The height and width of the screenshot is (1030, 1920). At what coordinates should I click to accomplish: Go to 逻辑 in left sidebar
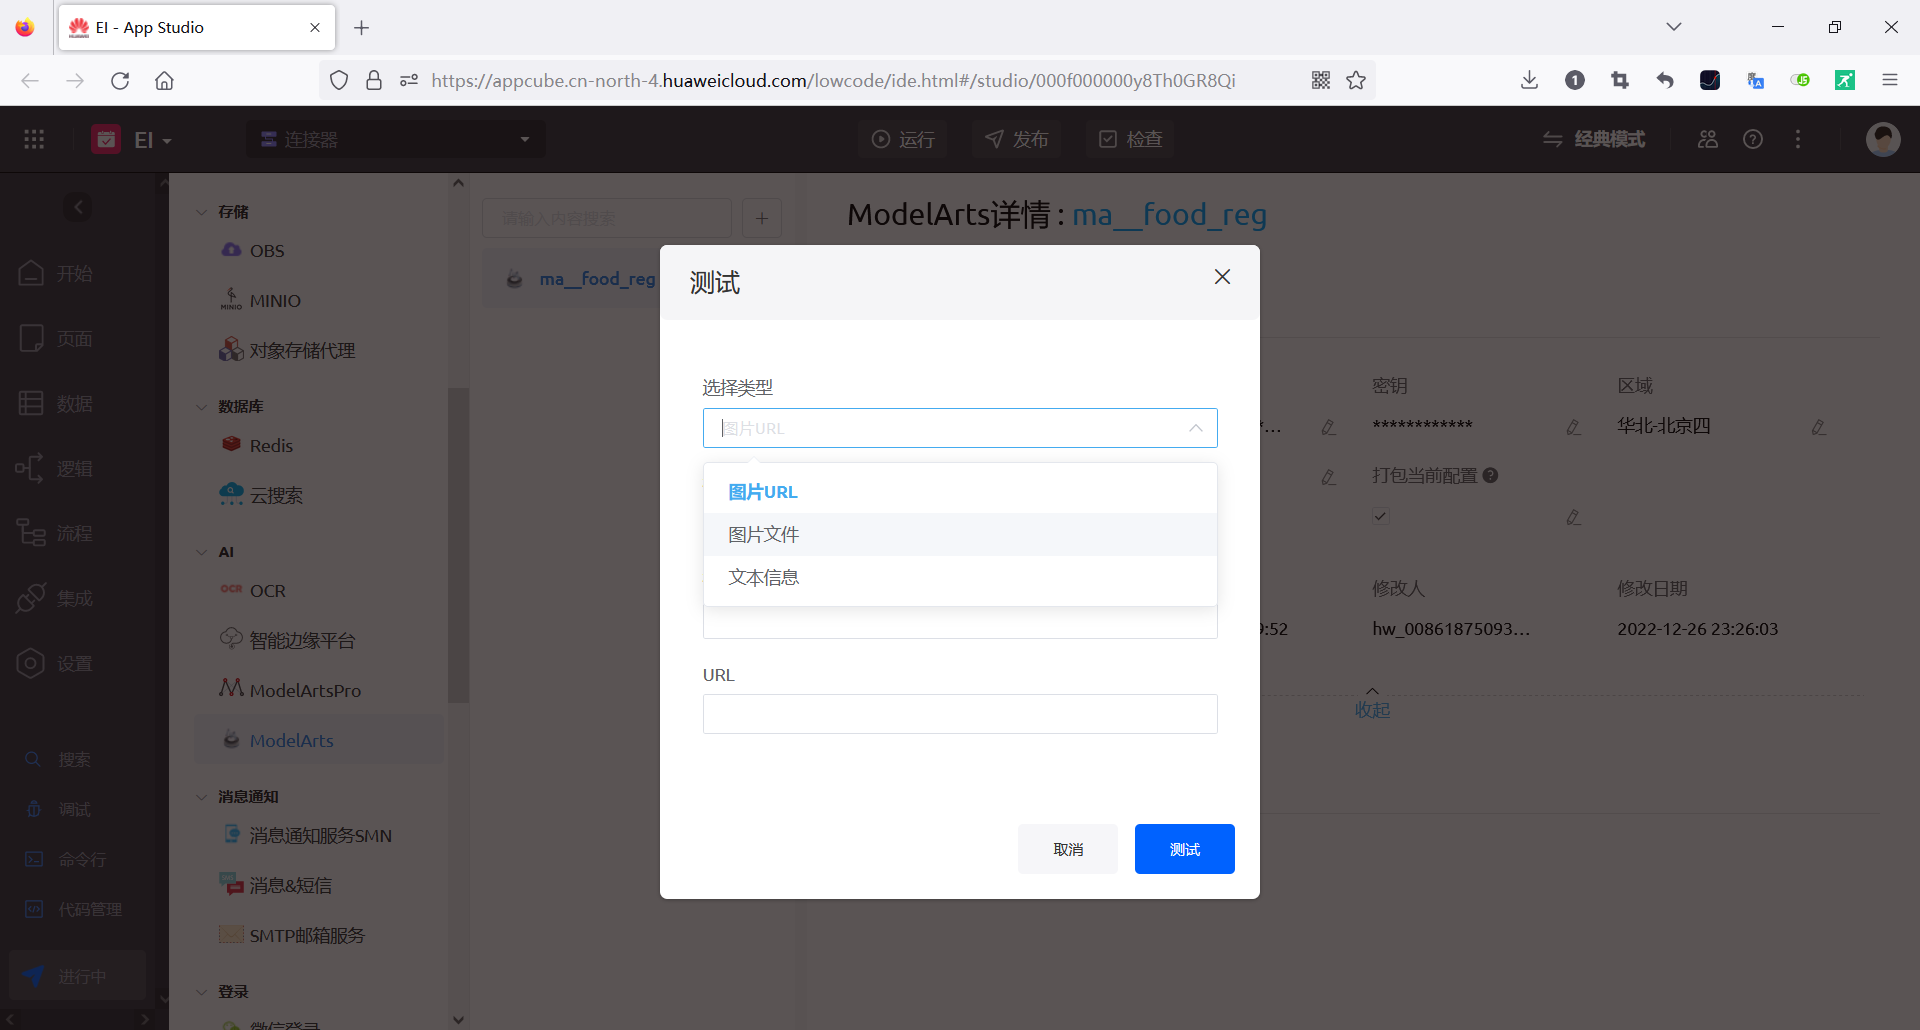tap(56, 468)
